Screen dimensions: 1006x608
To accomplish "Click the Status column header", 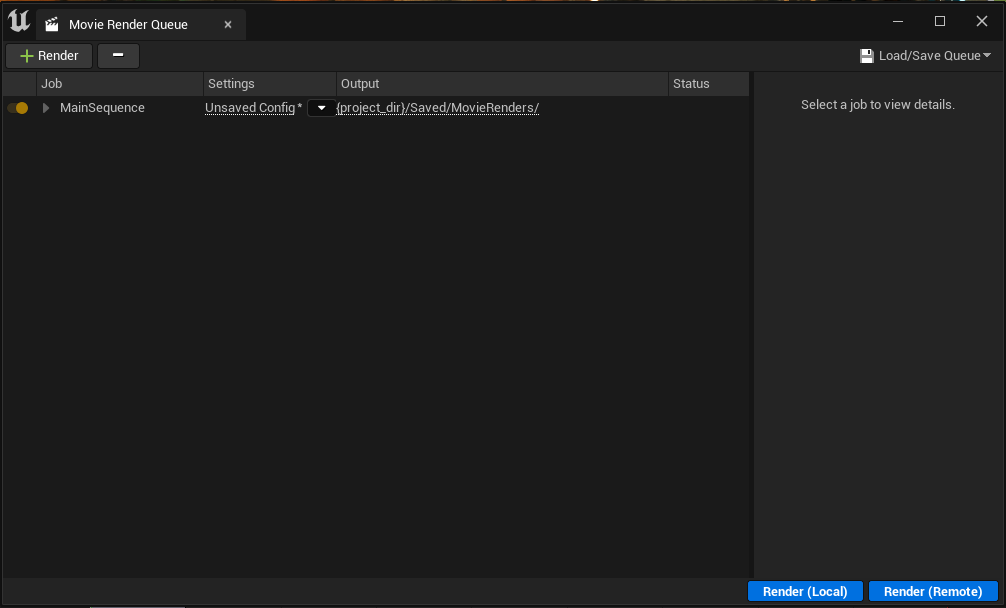I will pos(709,84).
